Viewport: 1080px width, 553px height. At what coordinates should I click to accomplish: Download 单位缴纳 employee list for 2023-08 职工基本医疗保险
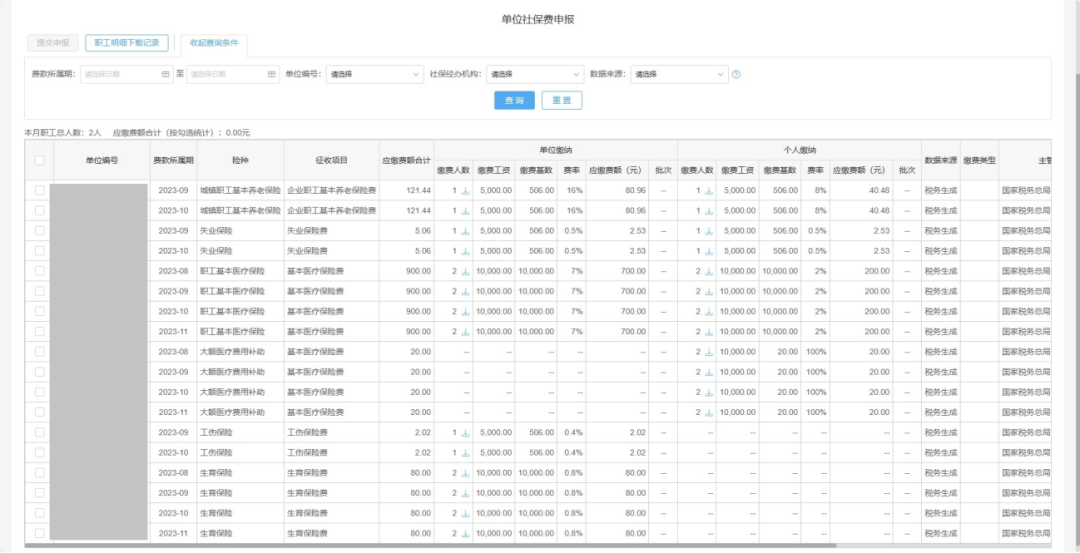[x=465, y=271]
